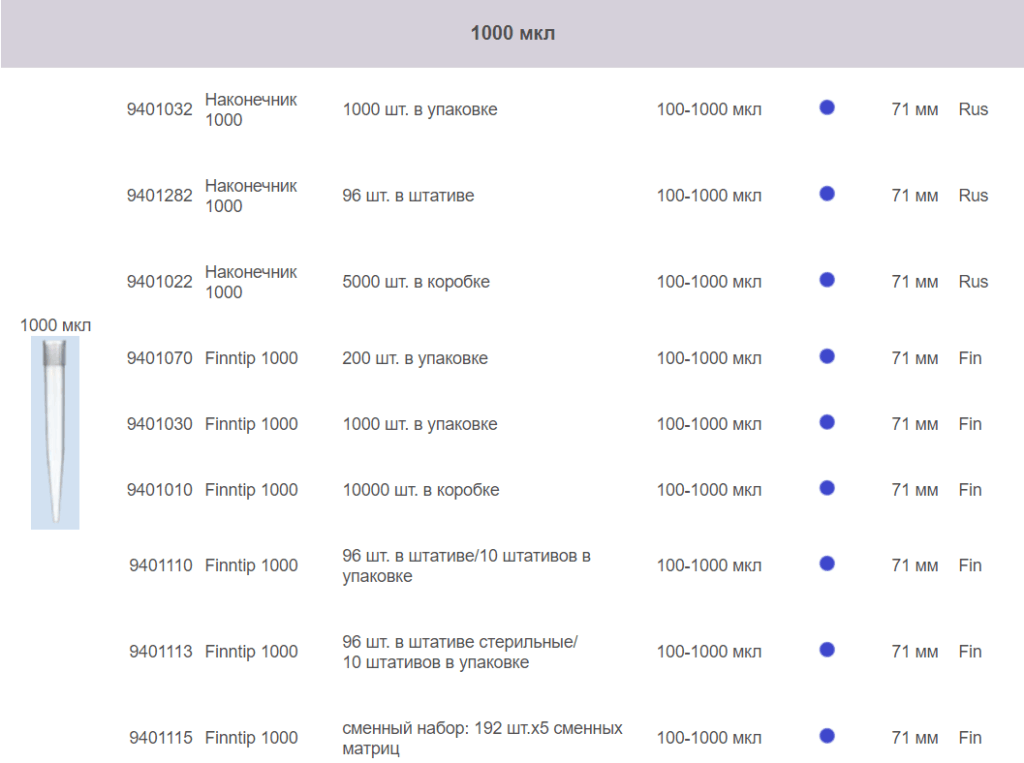This screenshot has width=1024, height=763.
Task: Click the blue dot in row 9401282
Action: (x=827, y=194)
